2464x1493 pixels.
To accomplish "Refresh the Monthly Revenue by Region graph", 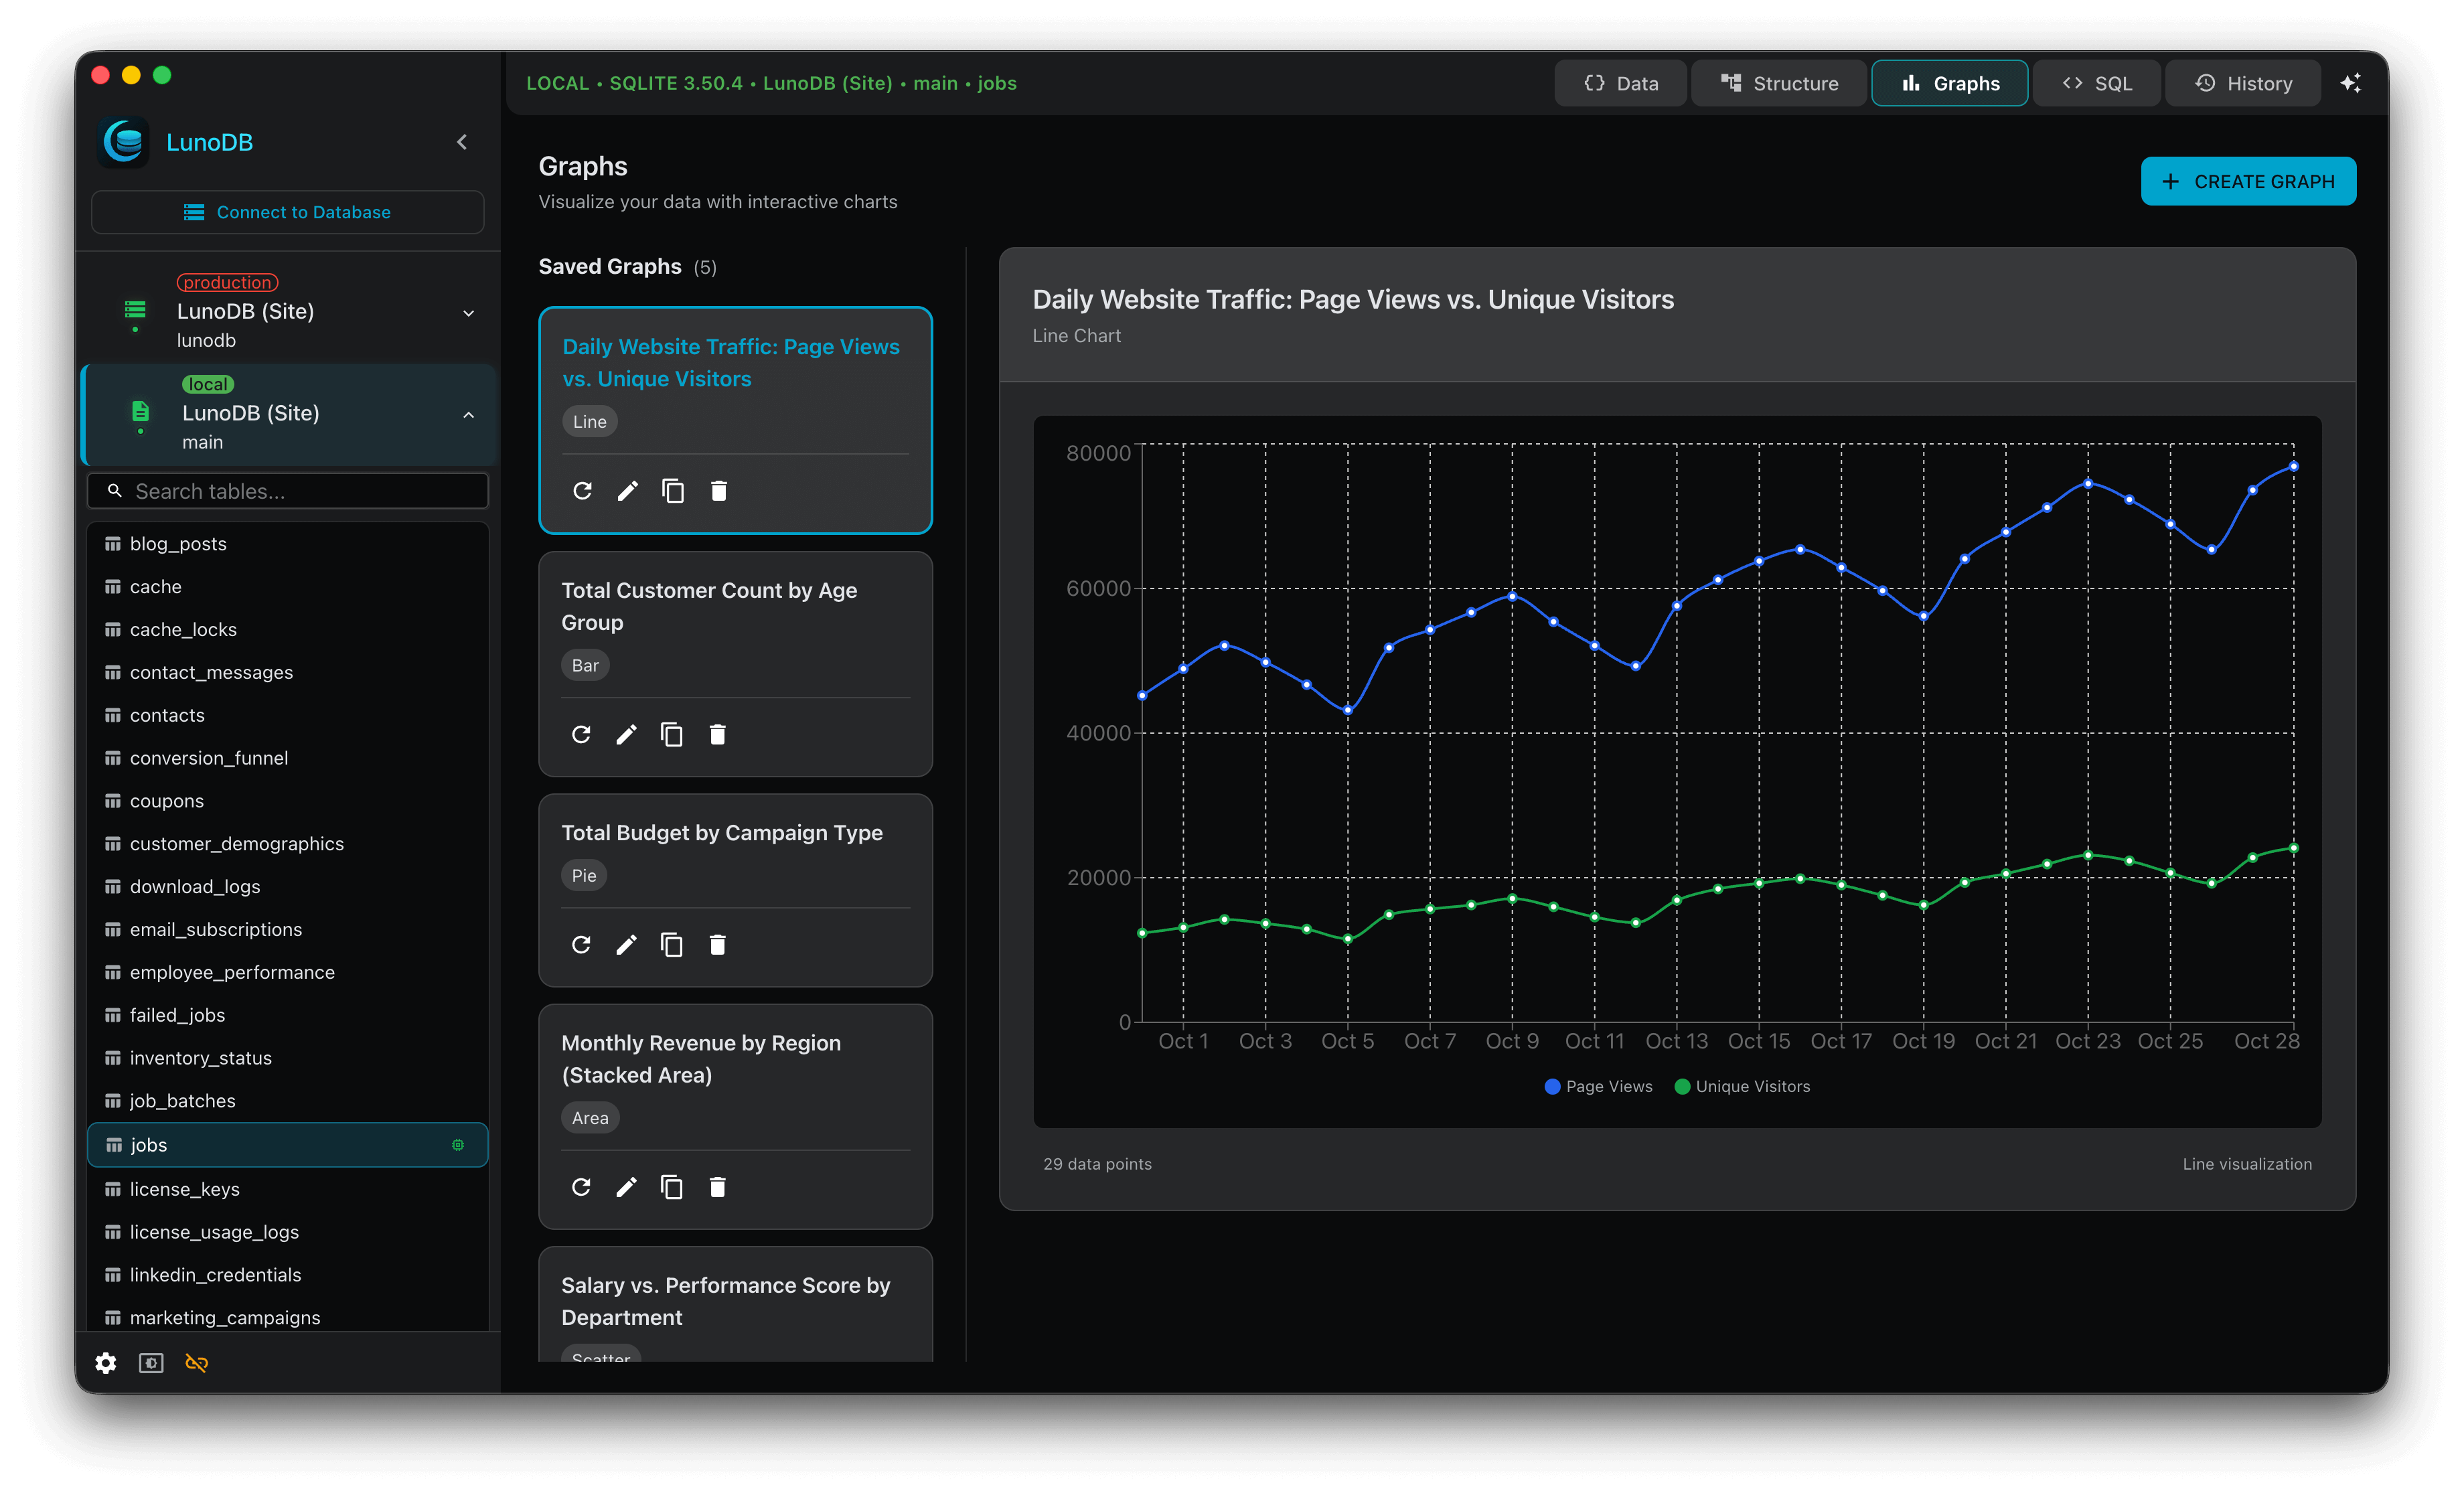I will click(581, 1186).
